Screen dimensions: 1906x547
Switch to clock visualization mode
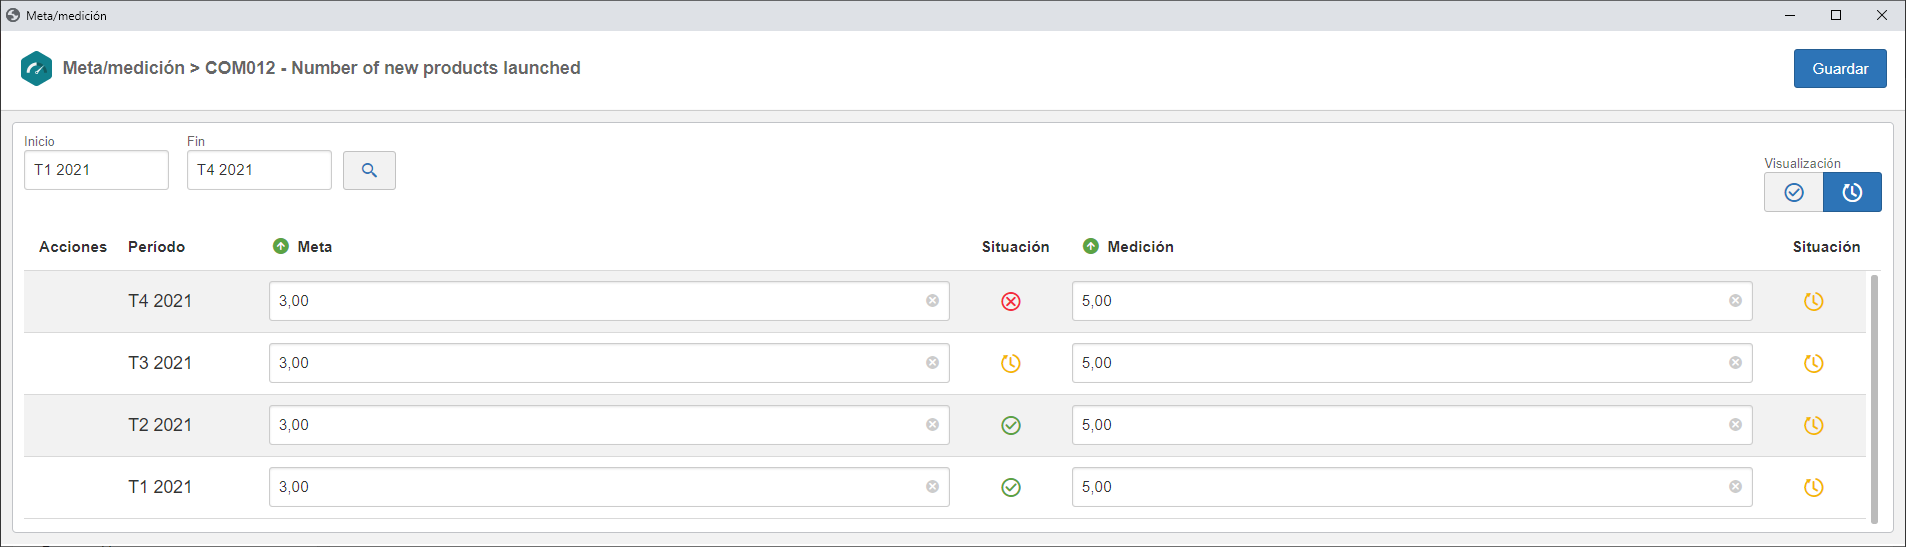click(1852, 192)
